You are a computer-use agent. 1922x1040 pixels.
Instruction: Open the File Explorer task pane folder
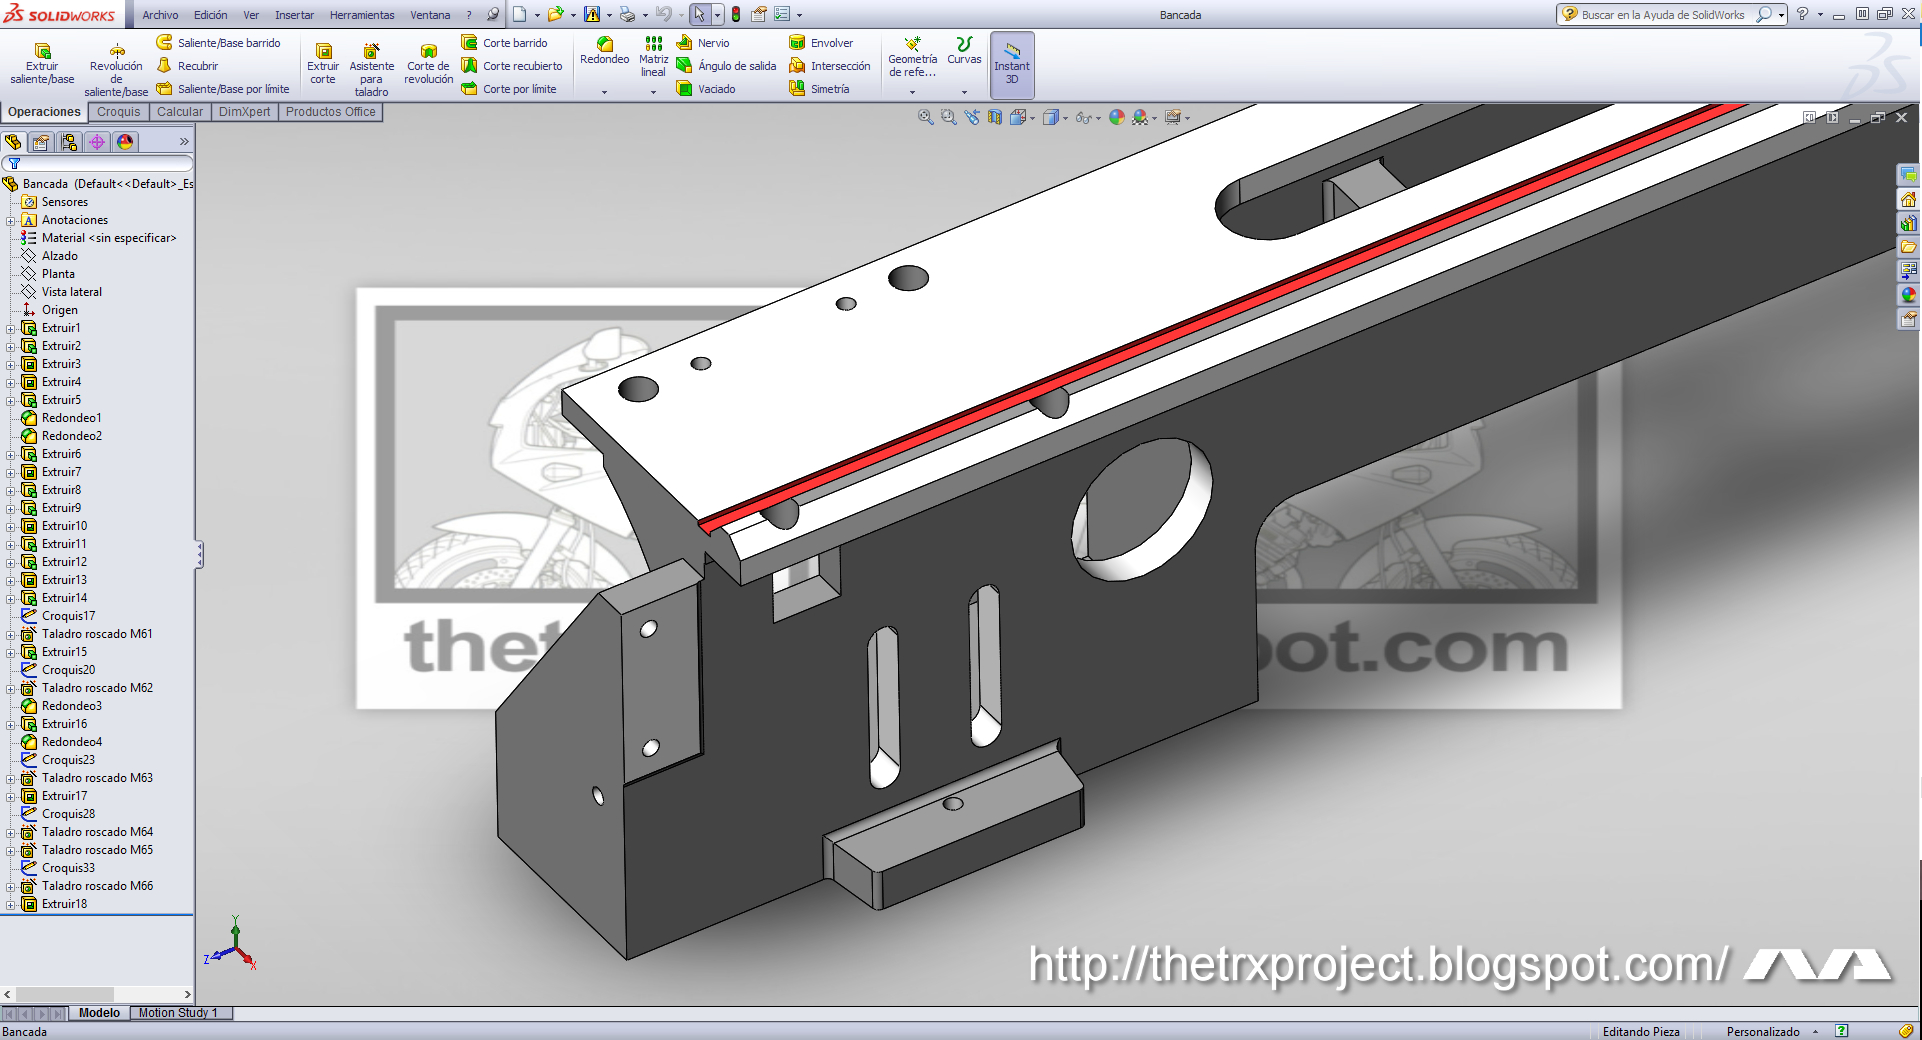1908,247
